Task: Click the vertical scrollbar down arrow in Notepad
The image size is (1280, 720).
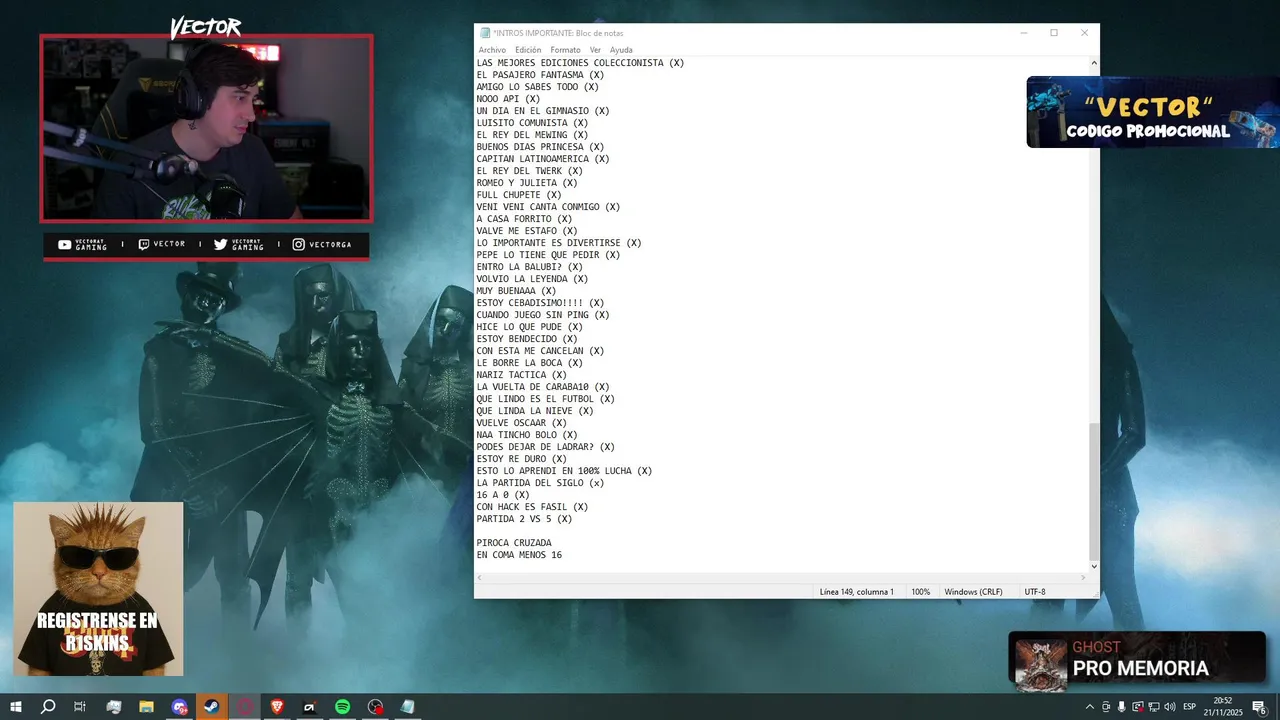Action: (x=1094, y=566)
